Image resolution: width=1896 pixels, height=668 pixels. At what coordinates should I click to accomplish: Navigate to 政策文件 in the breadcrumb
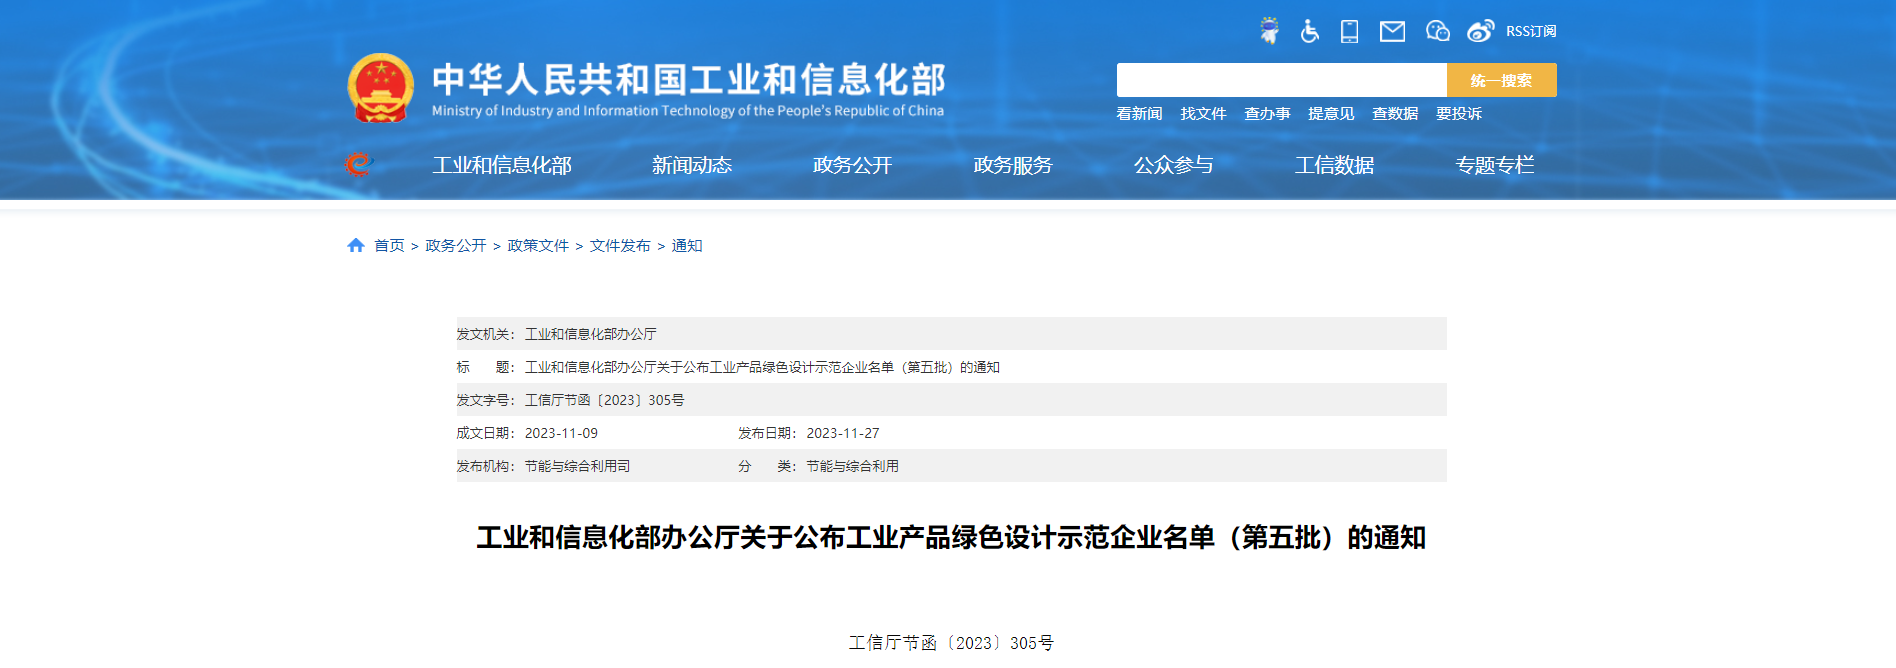pyautogui.click(x=538, y=246)
